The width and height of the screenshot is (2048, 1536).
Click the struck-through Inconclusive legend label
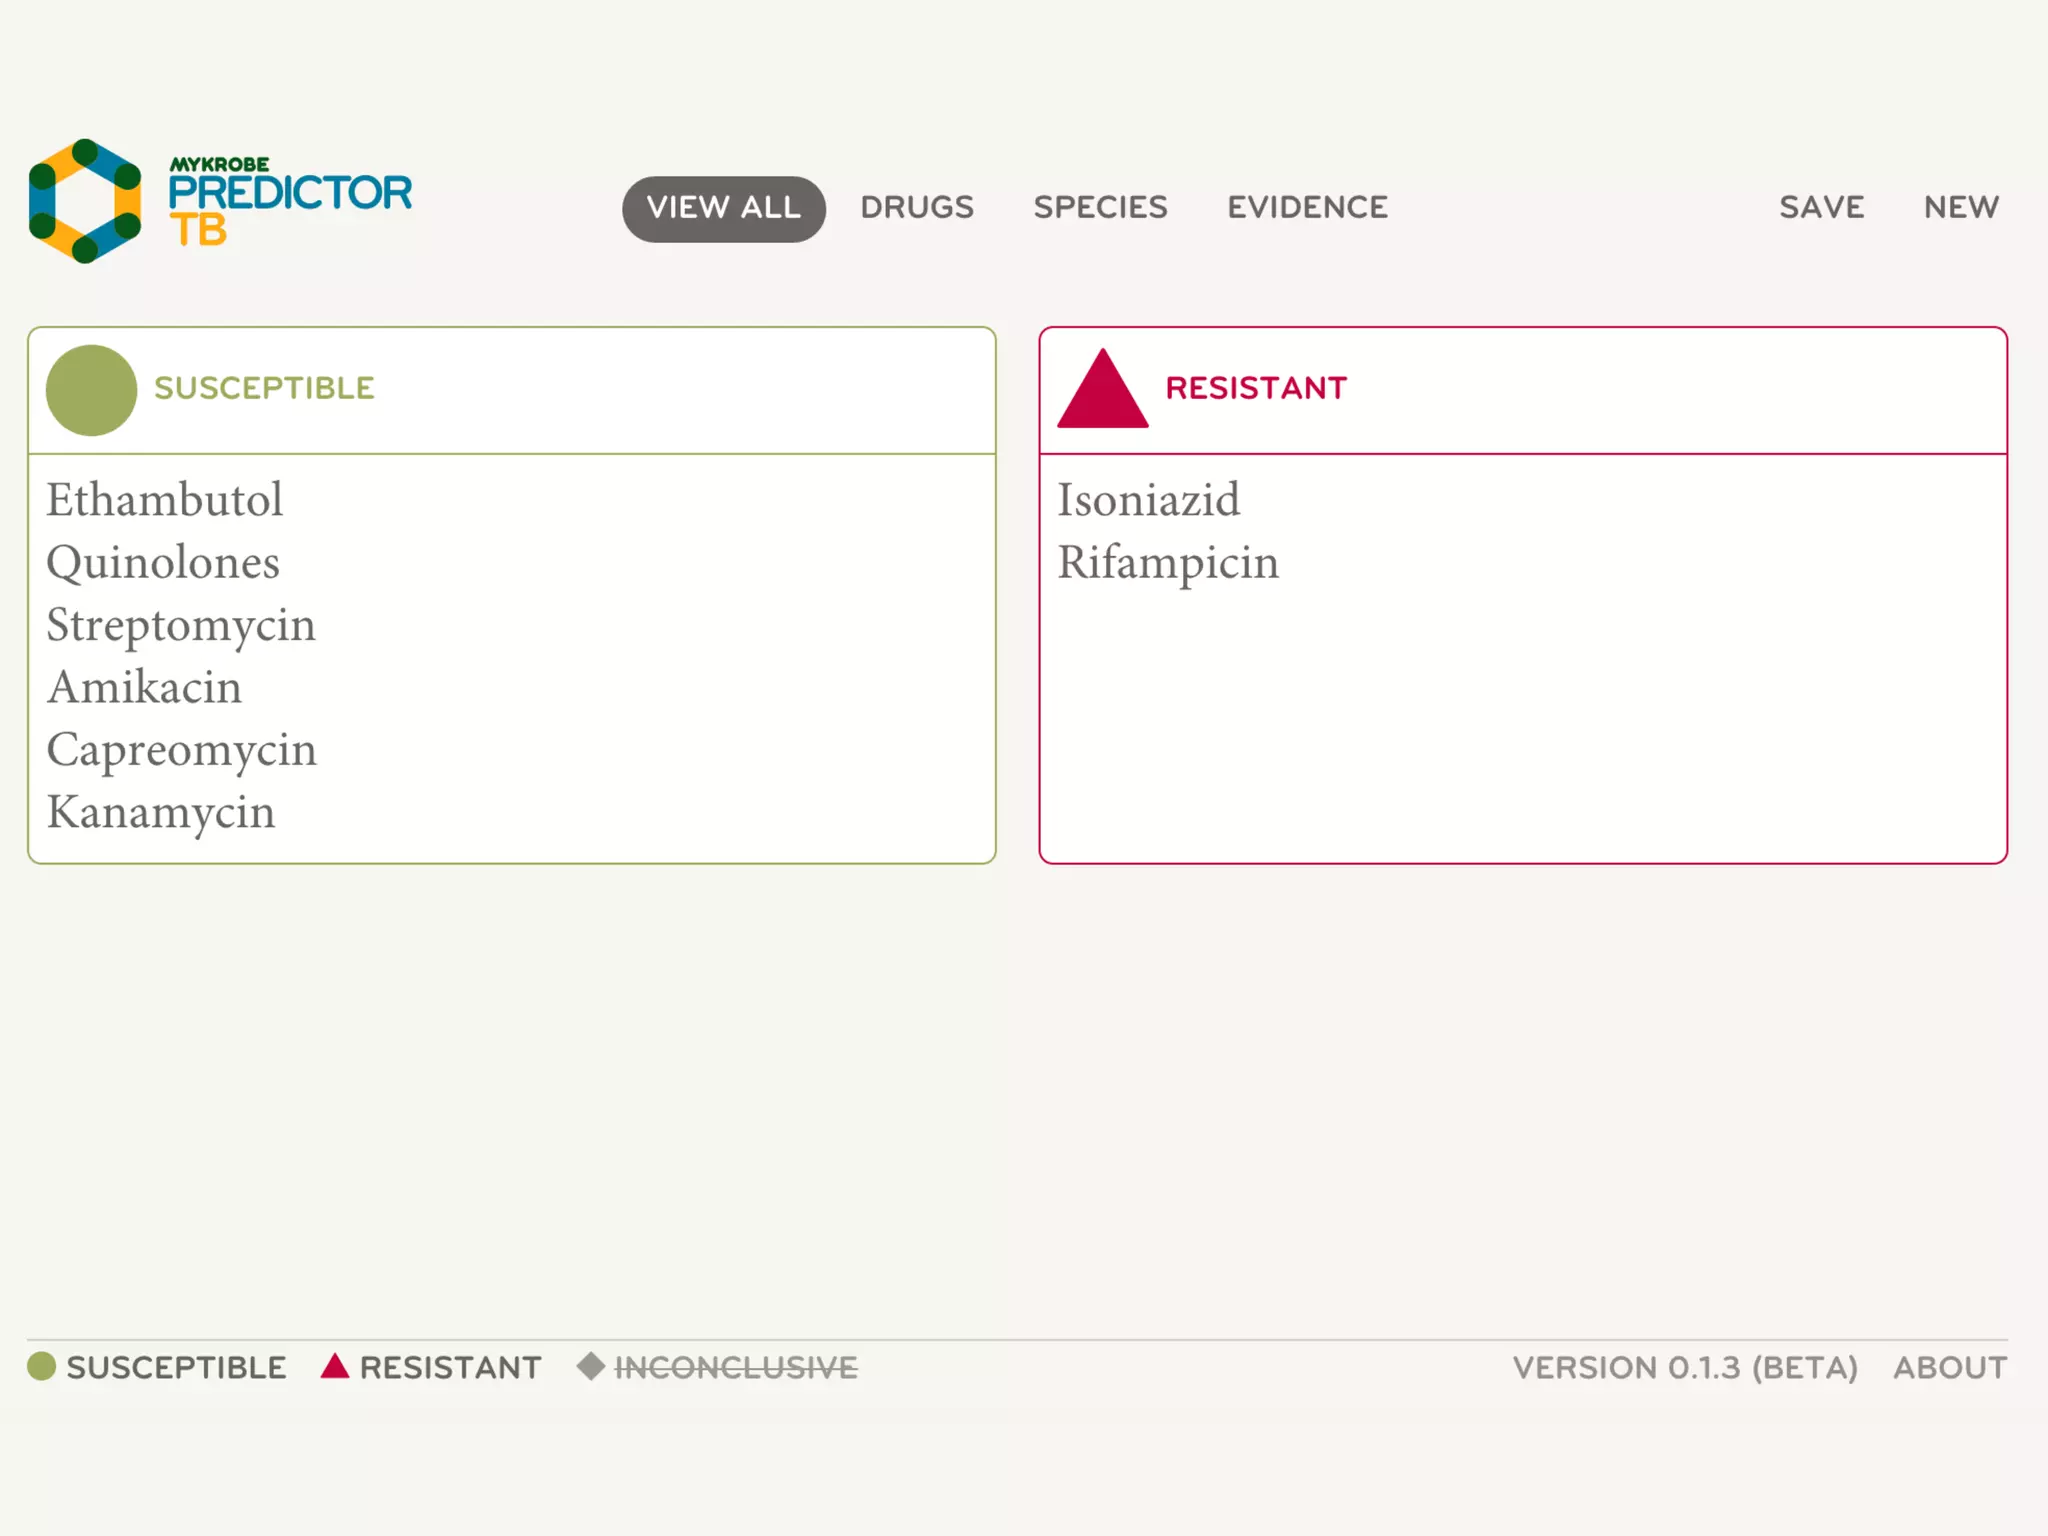click(736, 1367)
